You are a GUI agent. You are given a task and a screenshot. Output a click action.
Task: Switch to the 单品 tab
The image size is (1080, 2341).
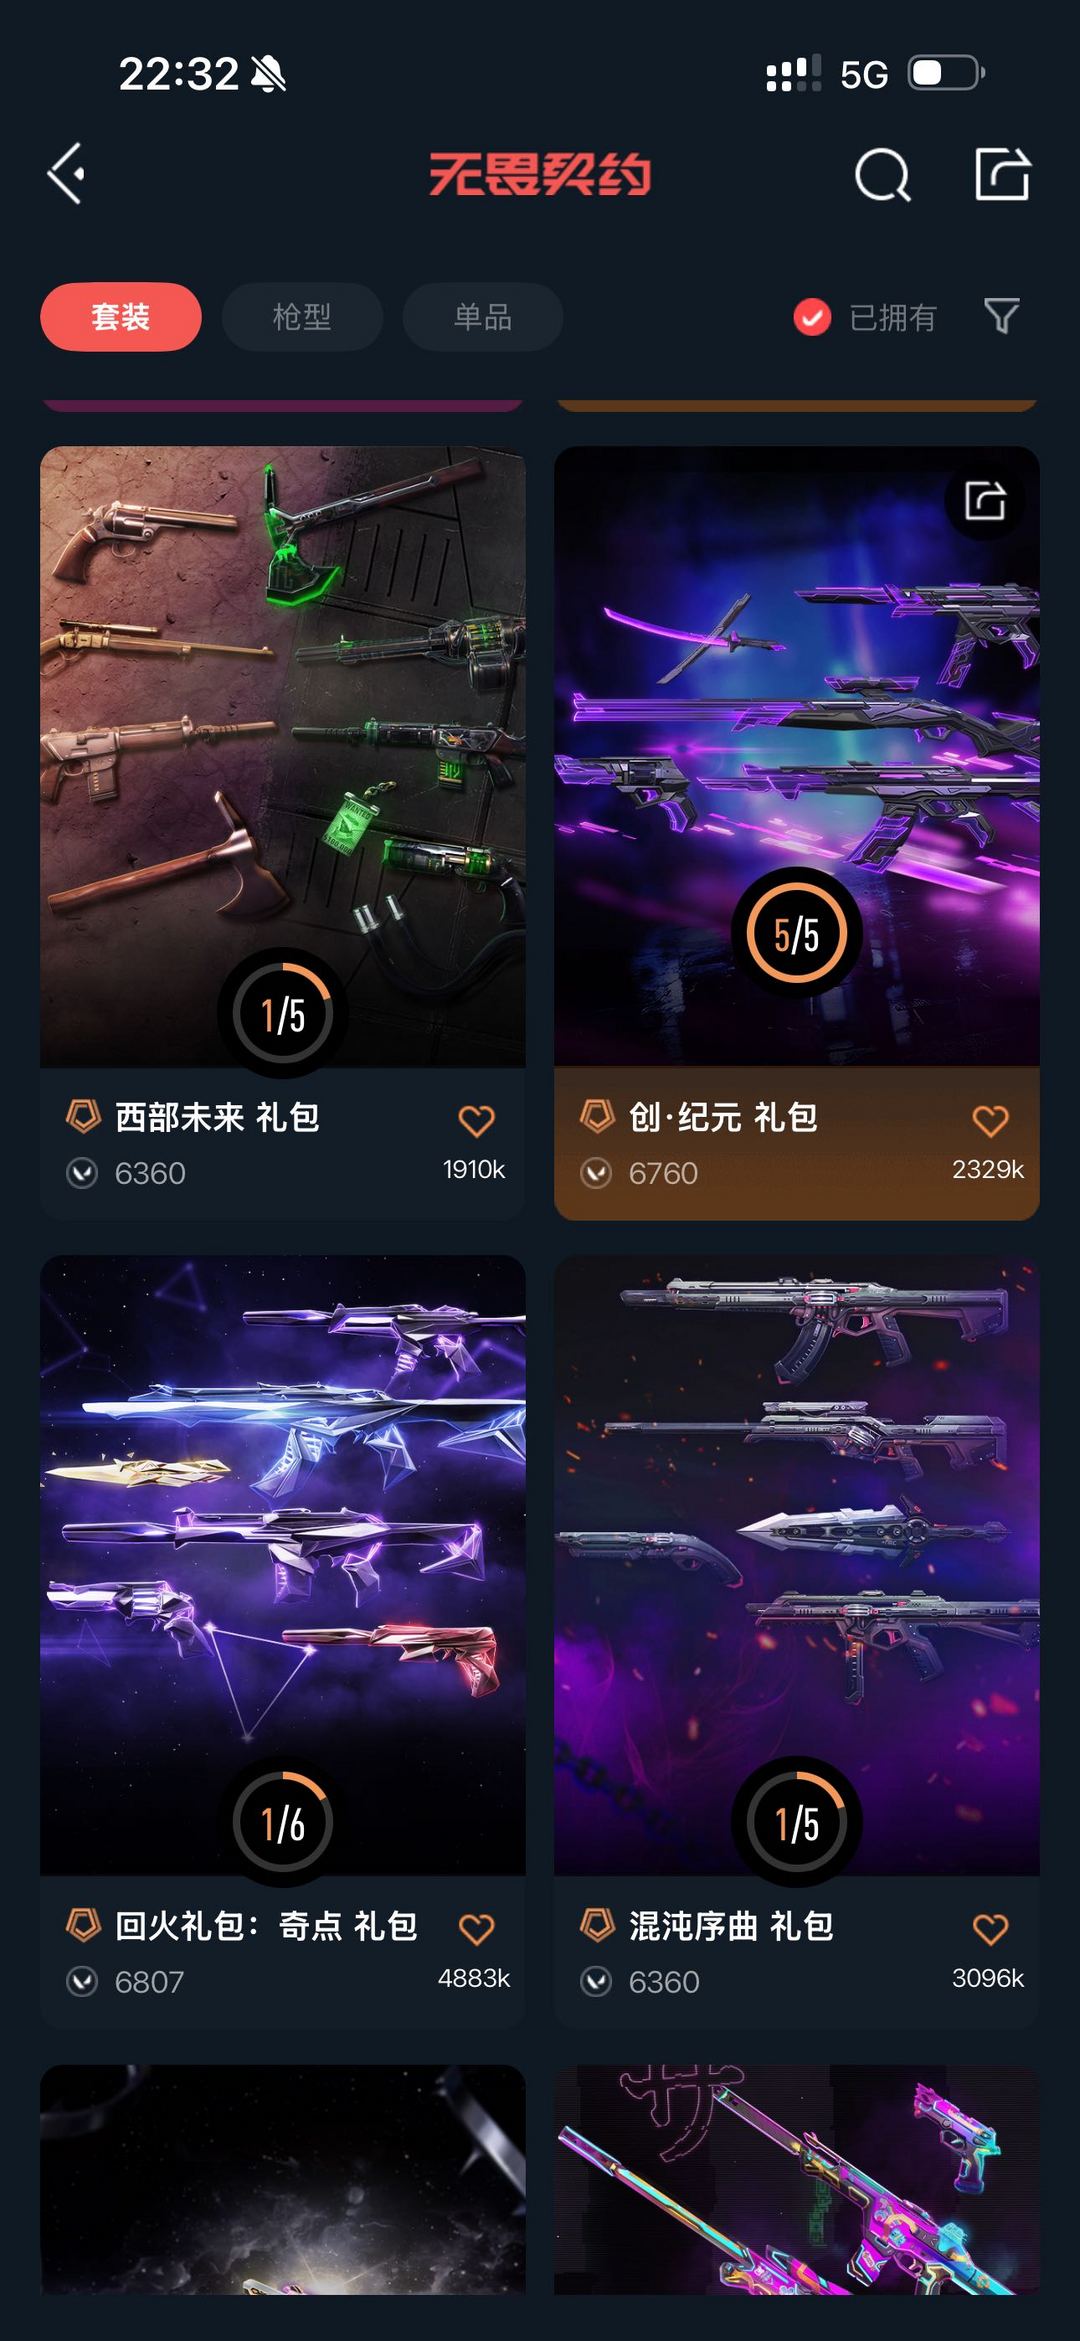483,317
